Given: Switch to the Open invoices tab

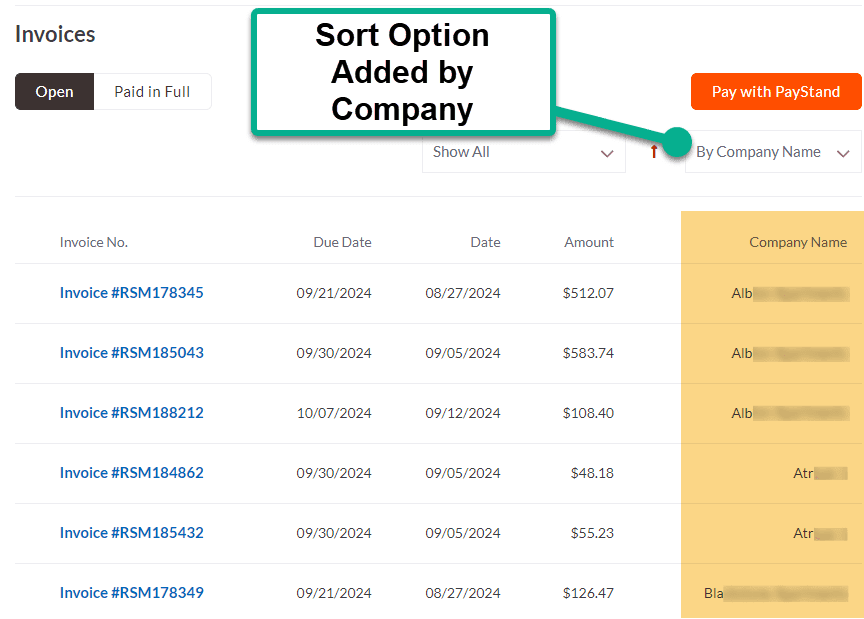Looking at the screenshot, I should coord(54,91).
